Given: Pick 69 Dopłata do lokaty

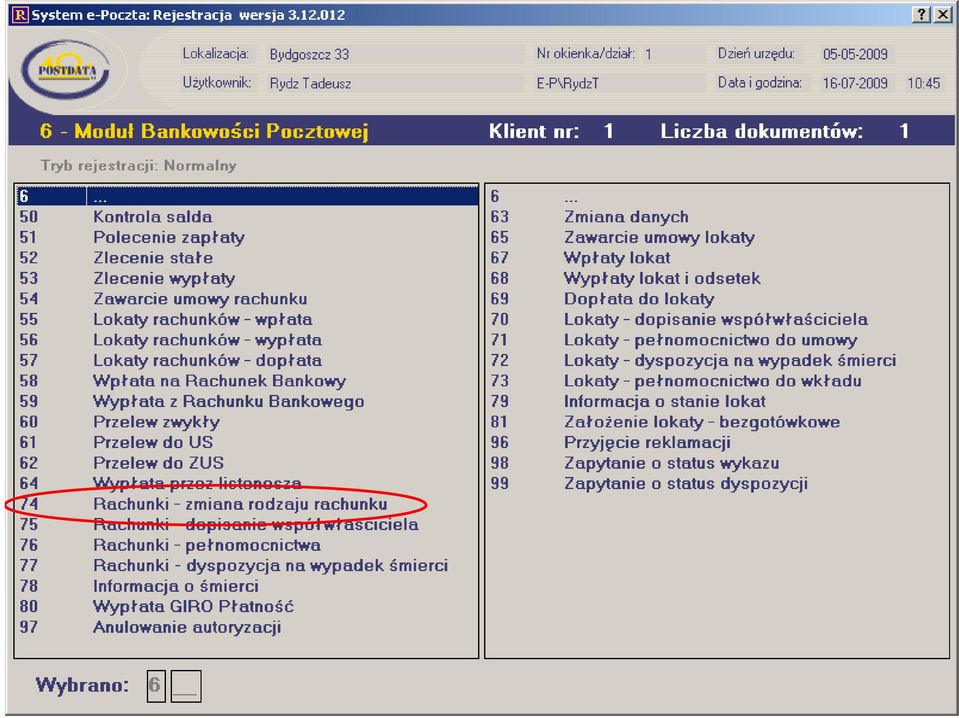Looking at the screenshot, I should 717,298.
